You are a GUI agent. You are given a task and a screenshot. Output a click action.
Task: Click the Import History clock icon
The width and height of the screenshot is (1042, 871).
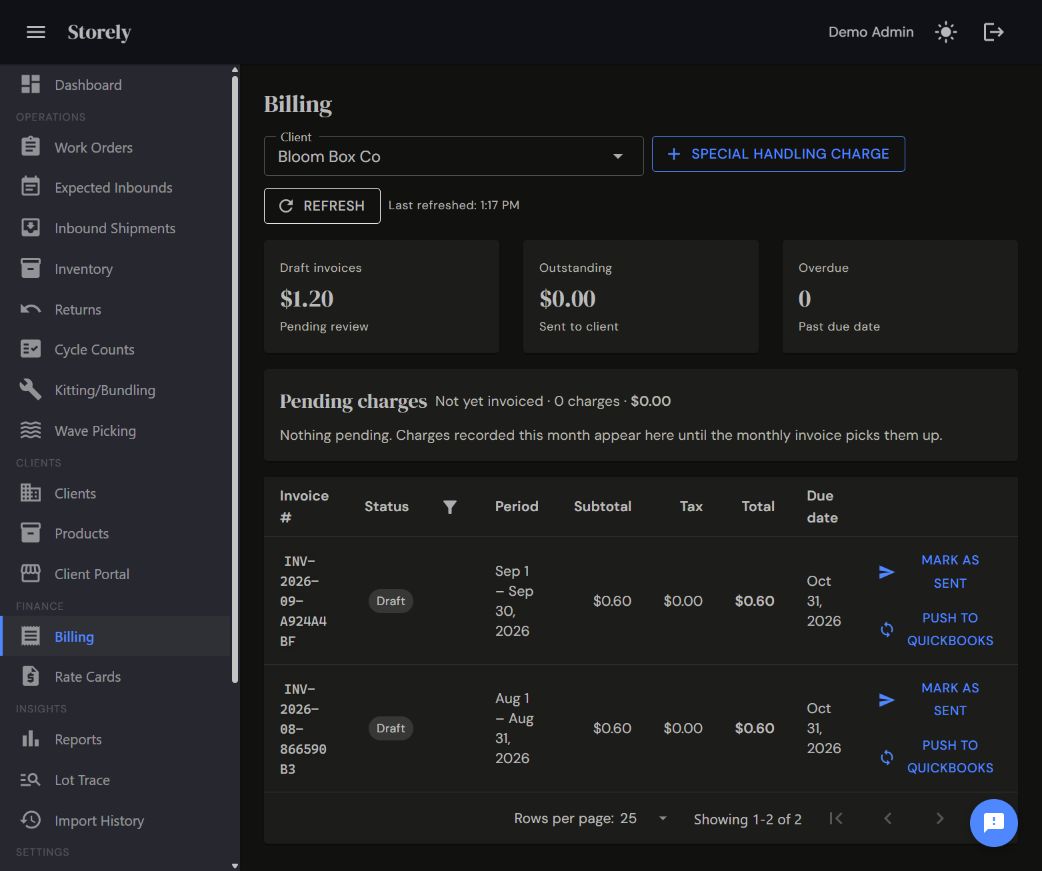pos(31,820)
